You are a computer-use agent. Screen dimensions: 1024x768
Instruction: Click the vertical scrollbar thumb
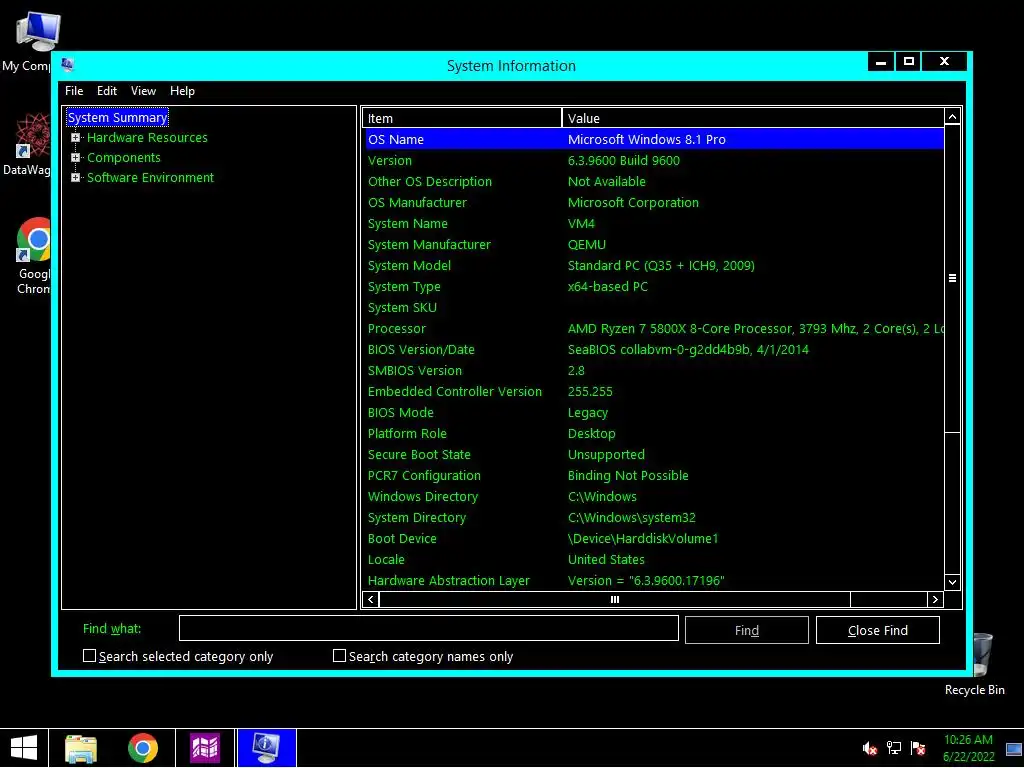952,278
